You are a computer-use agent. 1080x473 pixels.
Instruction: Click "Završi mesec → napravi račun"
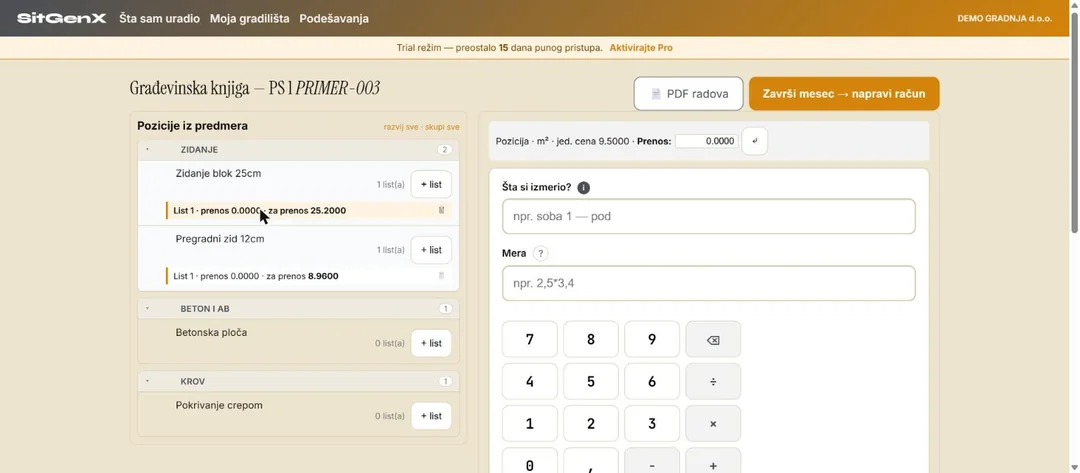point(844,94)
